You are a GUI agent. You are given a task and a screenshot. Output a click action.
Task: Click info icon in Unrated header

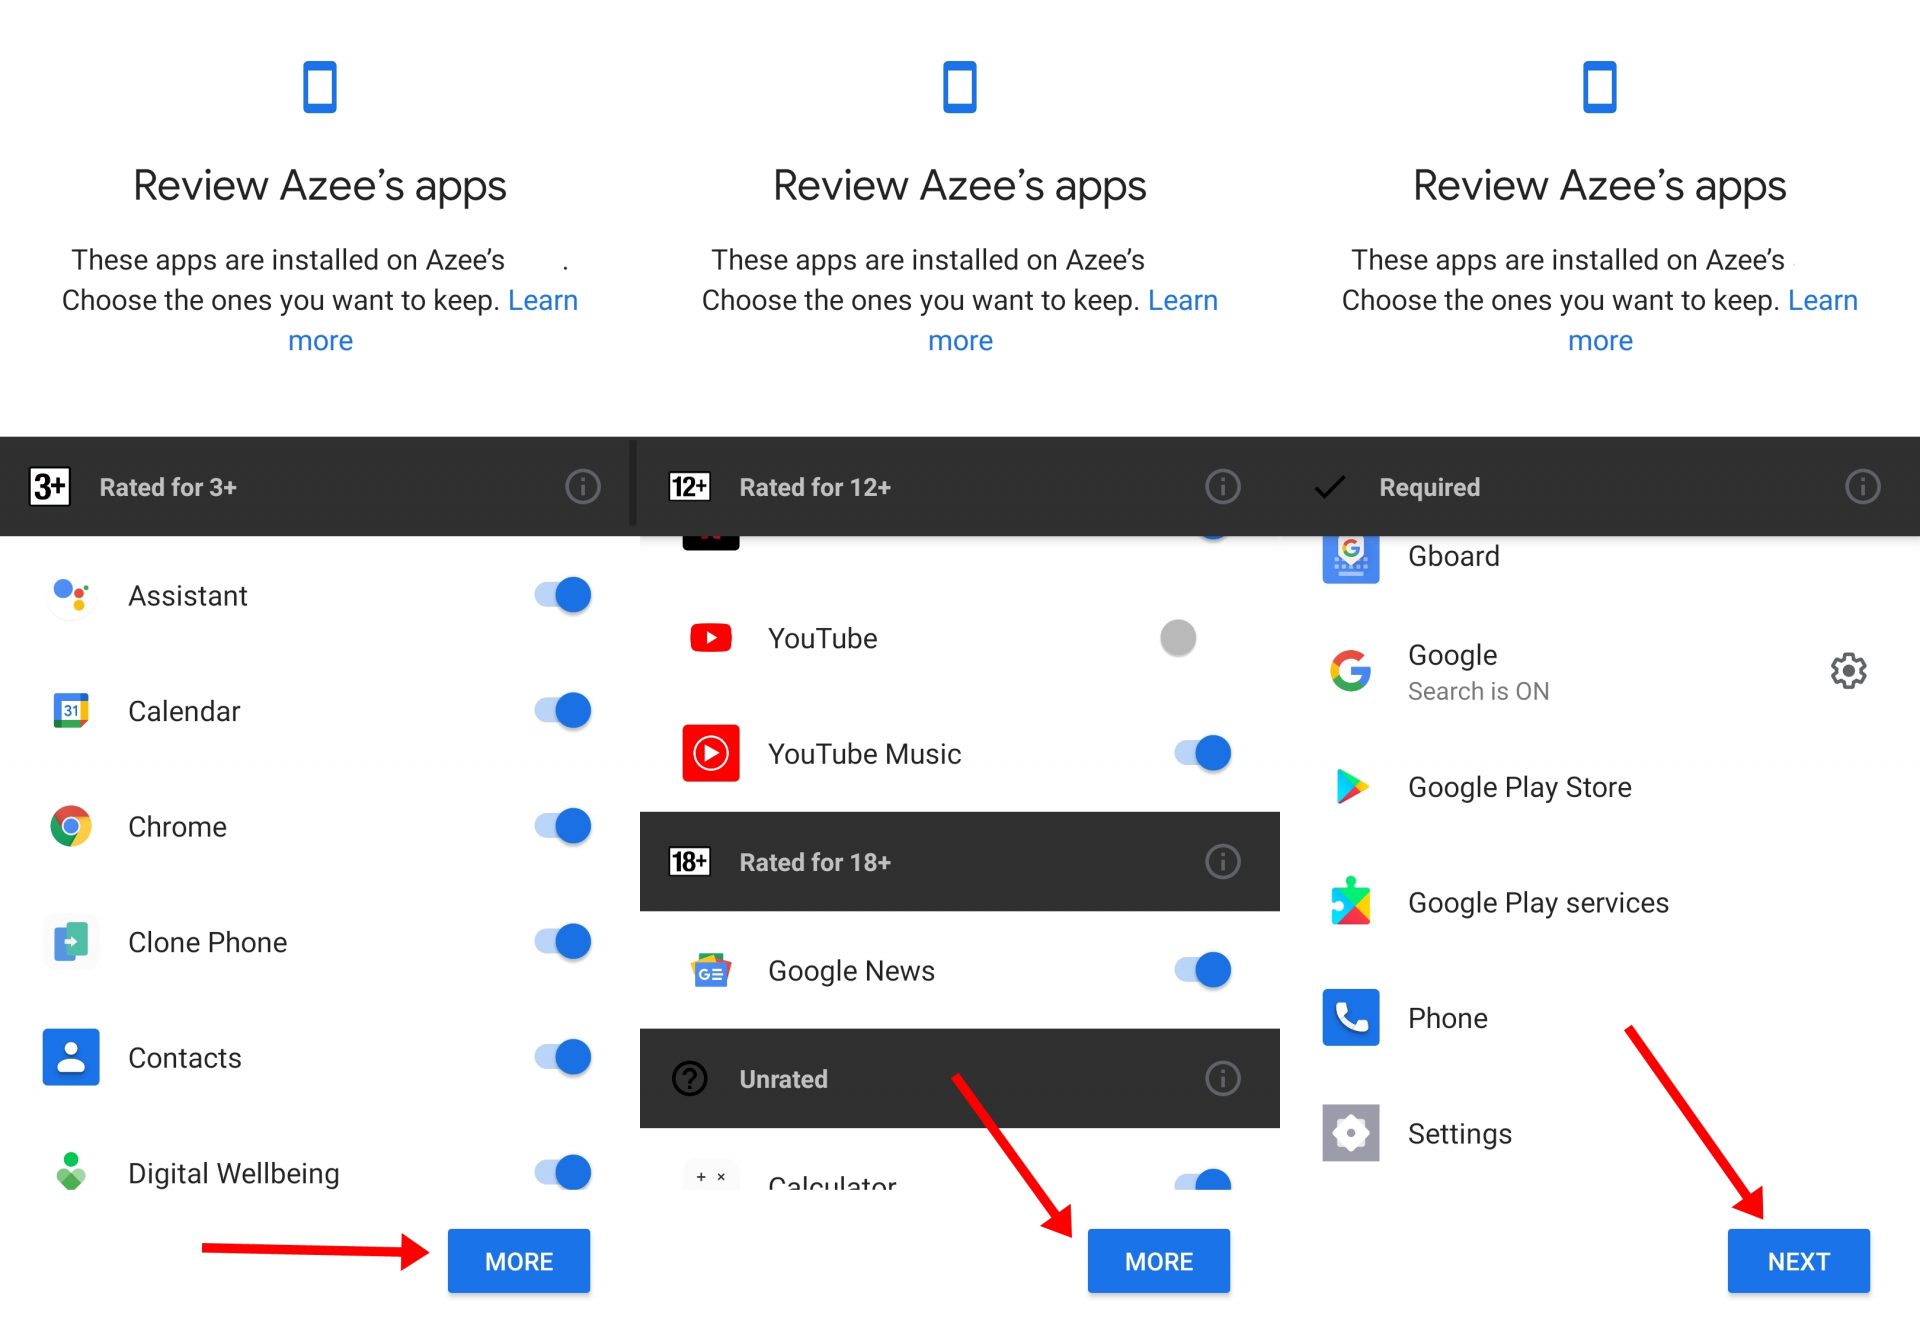(1222, 1078)
